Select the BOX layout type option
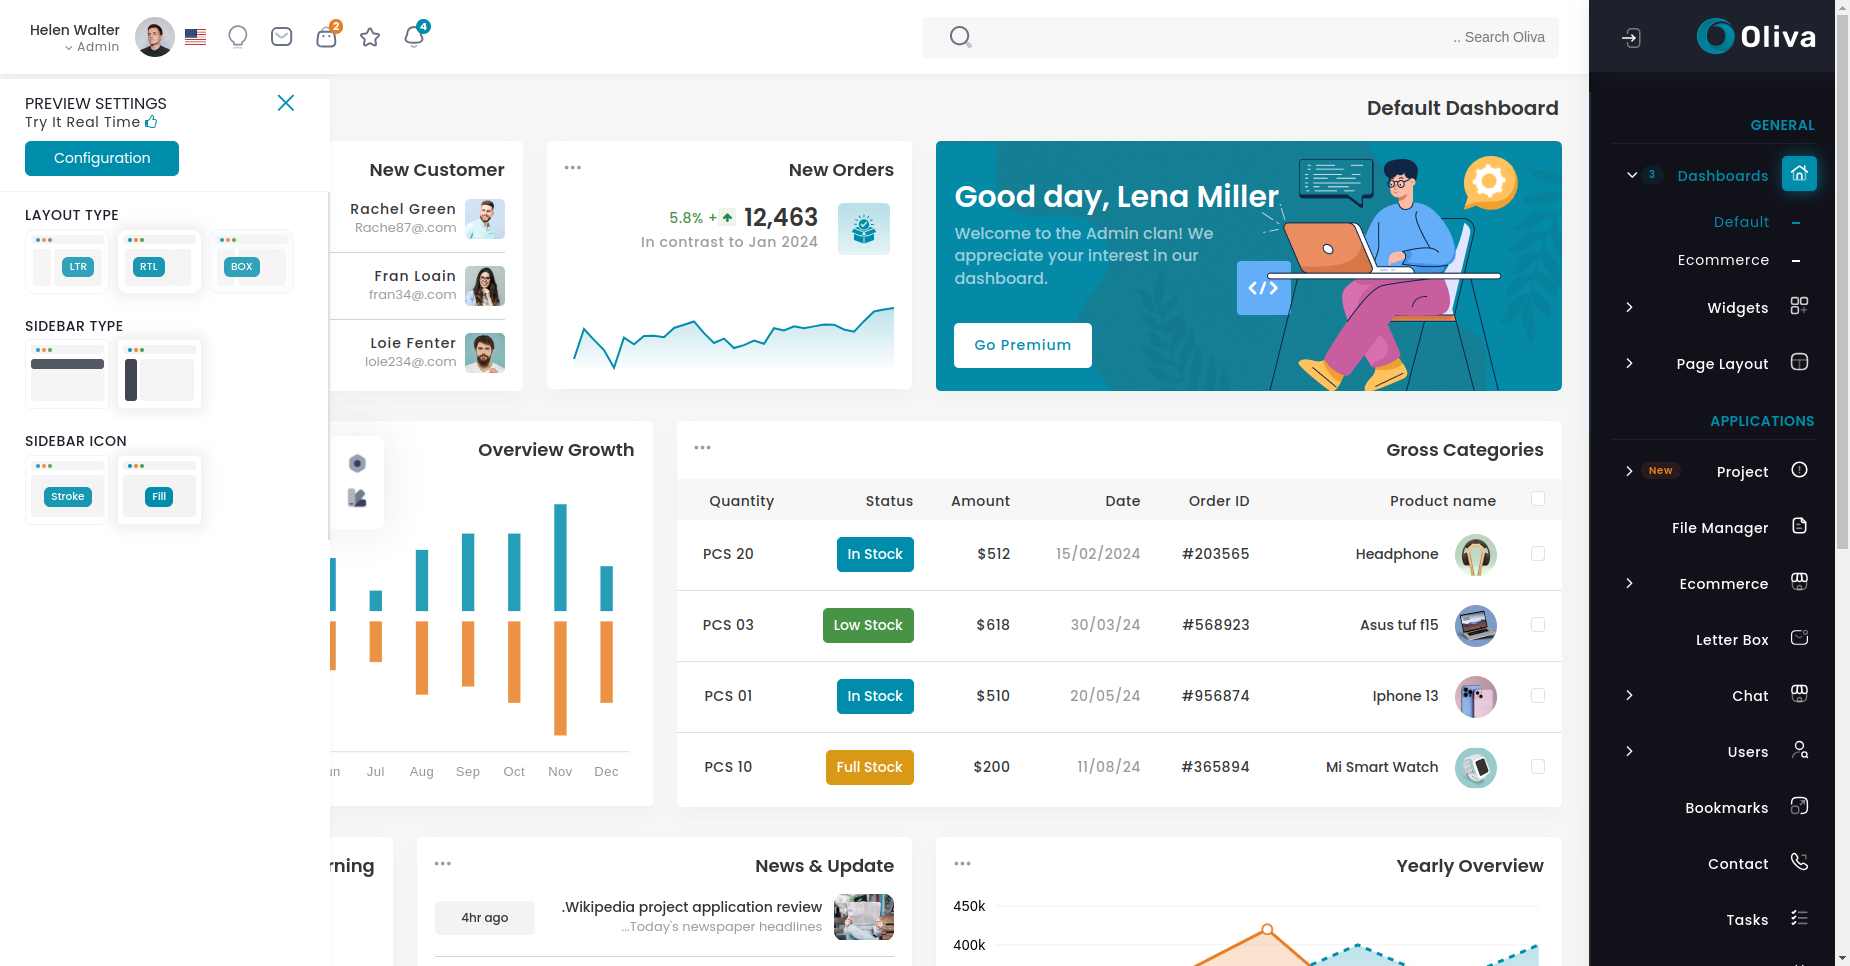 (252, 262)
